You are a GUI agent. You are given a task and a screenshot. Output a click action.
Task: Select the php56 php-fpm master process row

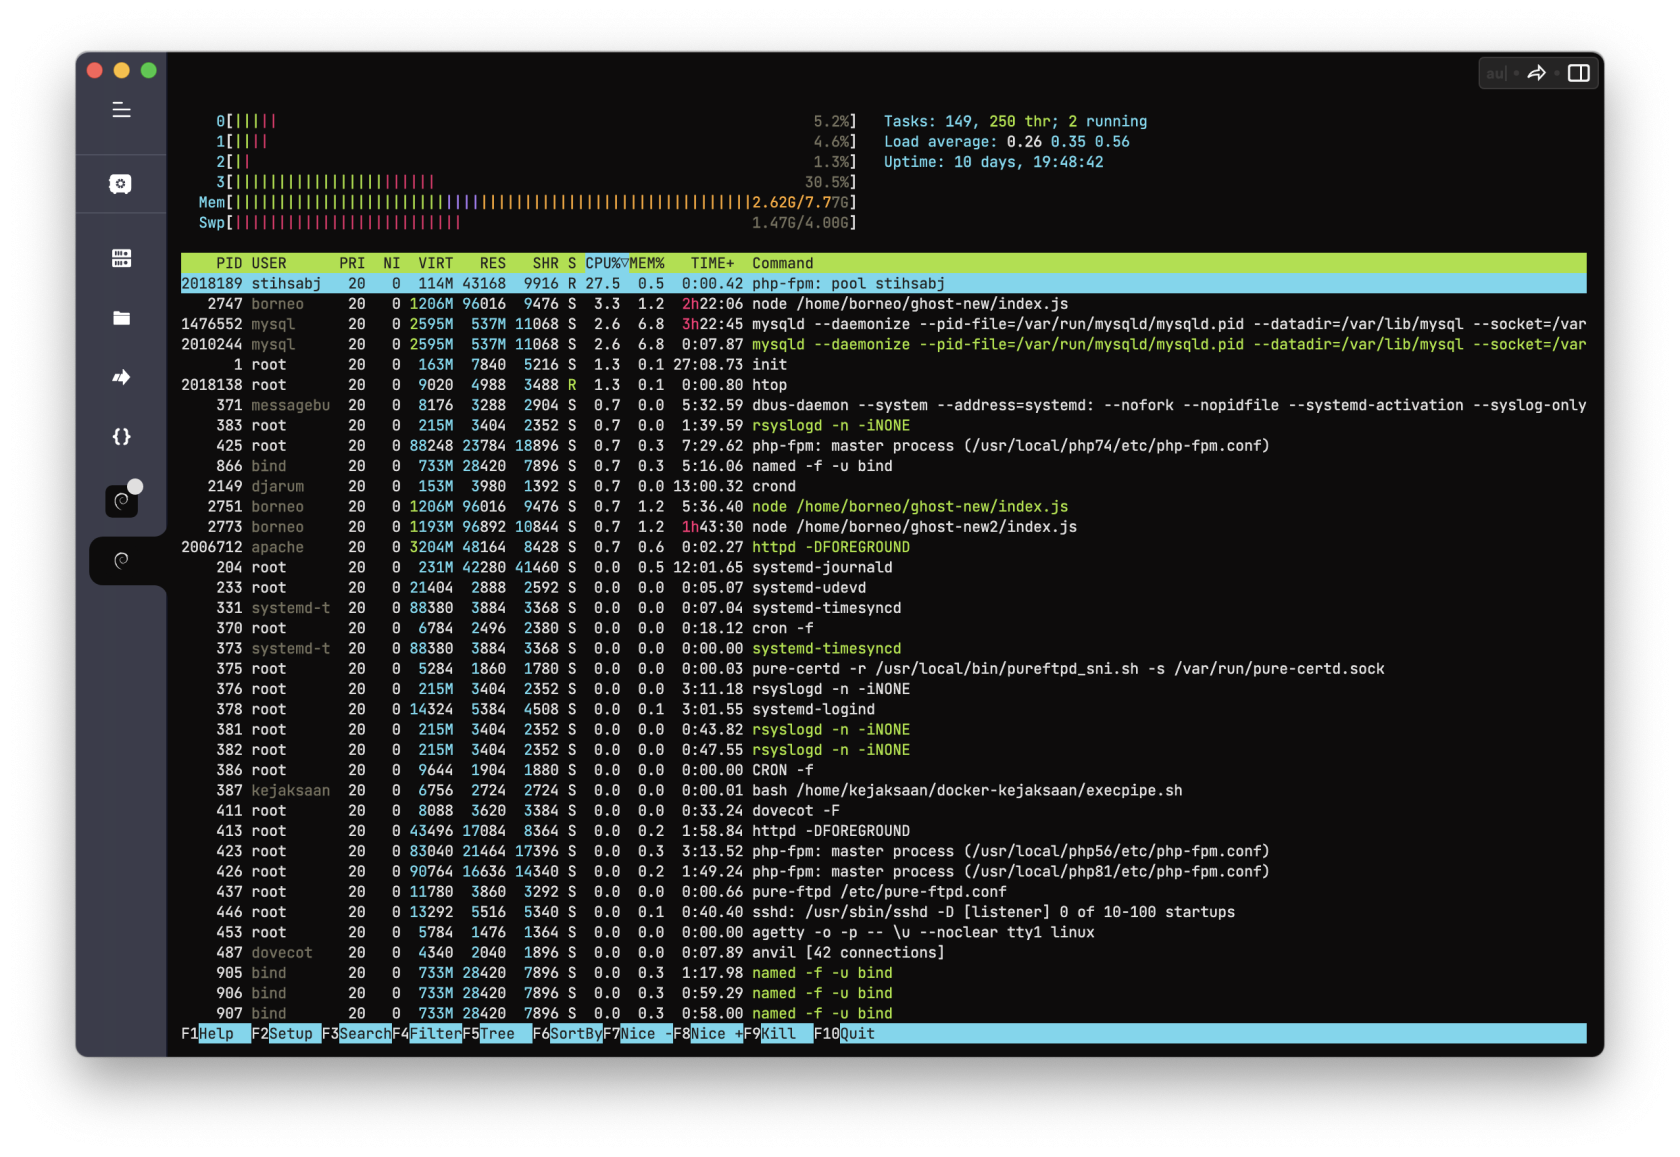pyautogui.click(x=884, y=851)
